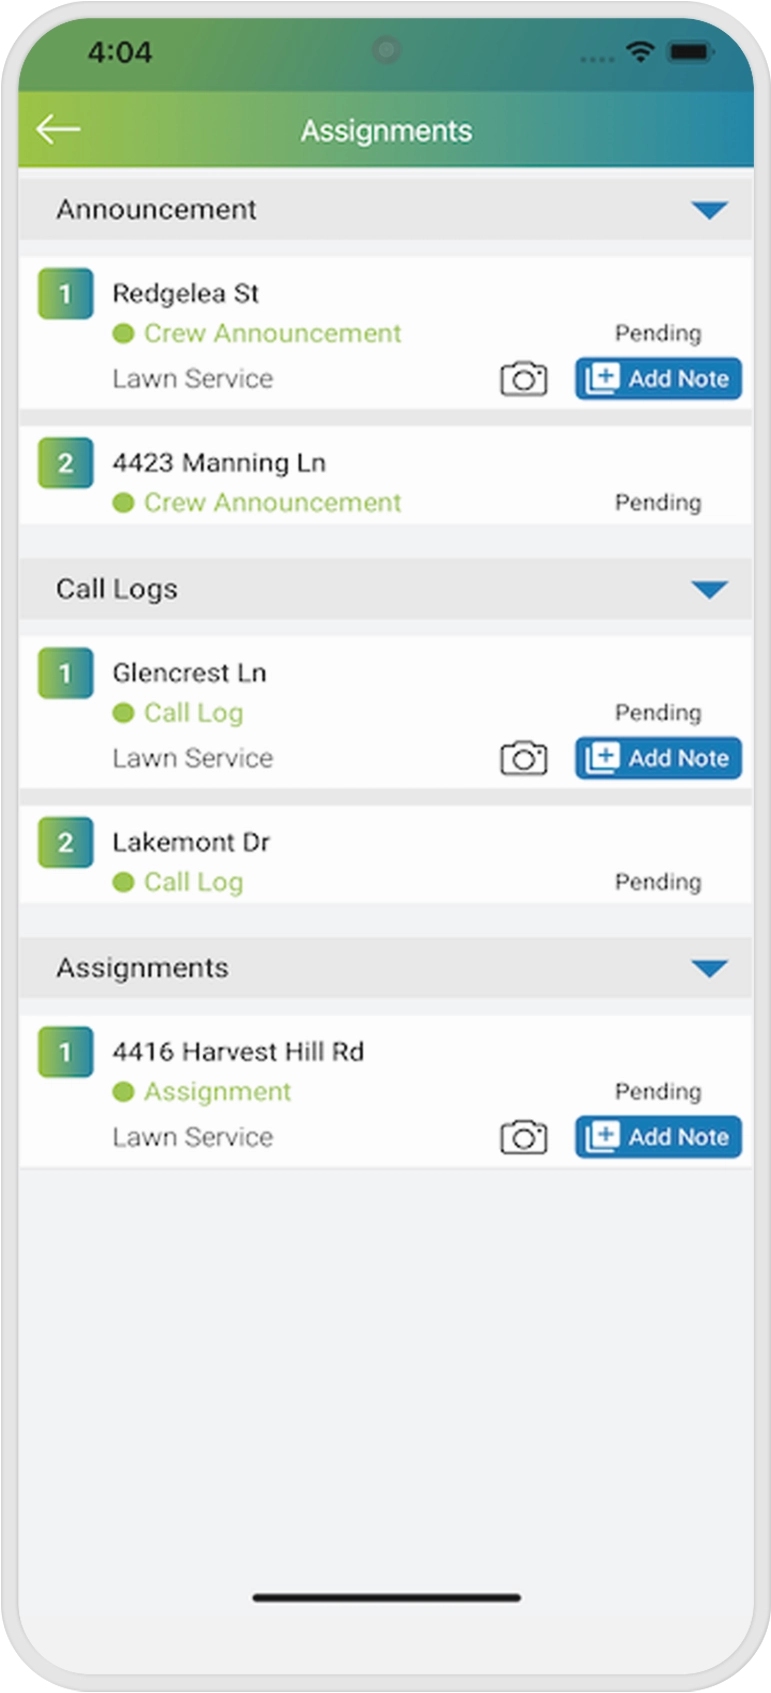The image size is (771, 1693).
Task: Open camera for Redgelea St job
Action: [x=523, y=379]
